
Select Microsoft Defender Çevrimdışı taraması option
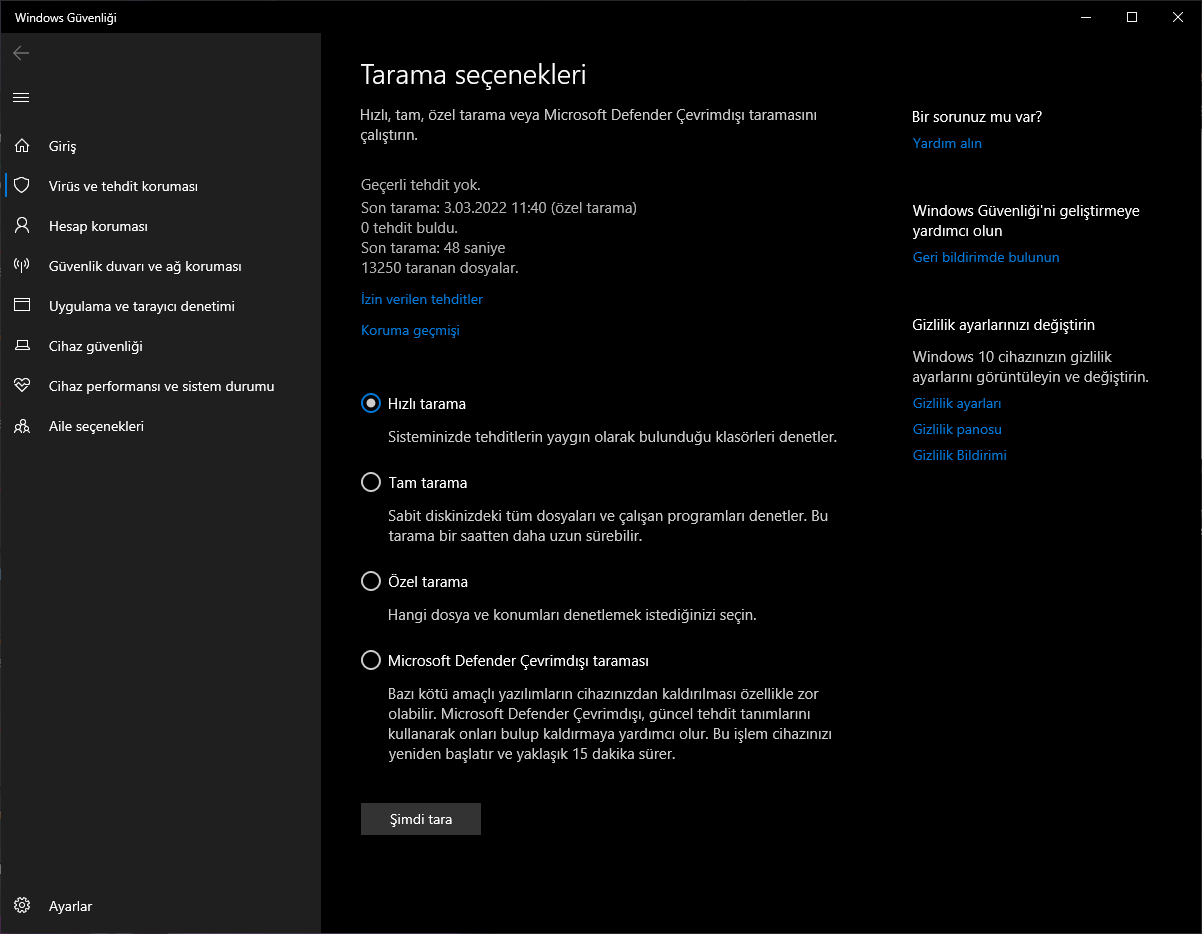click(x=371, y=661)
